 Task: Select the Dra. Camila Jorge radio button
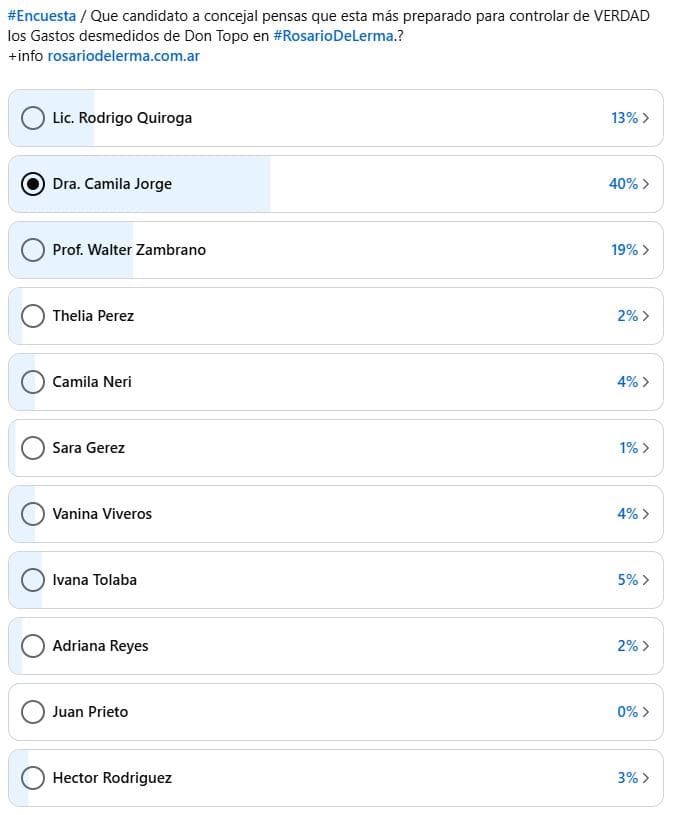click(x=33, y=184)
